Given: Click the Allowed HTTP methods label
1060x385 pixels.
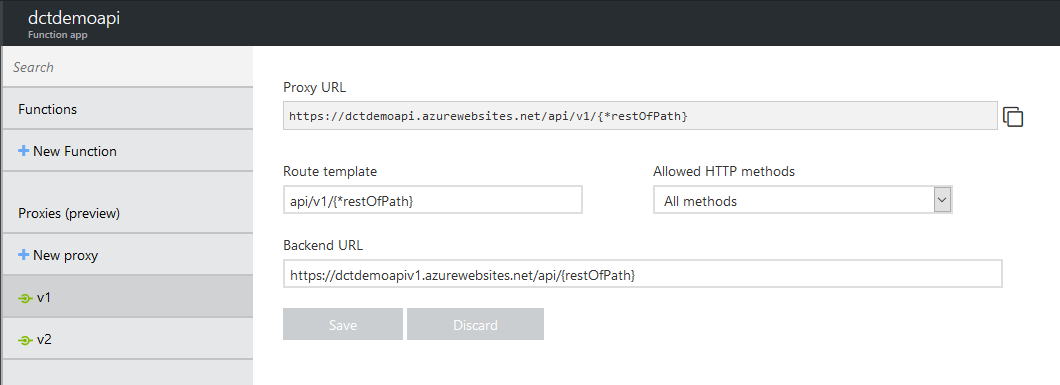Looking at the screenshot, I should (723, 172).
